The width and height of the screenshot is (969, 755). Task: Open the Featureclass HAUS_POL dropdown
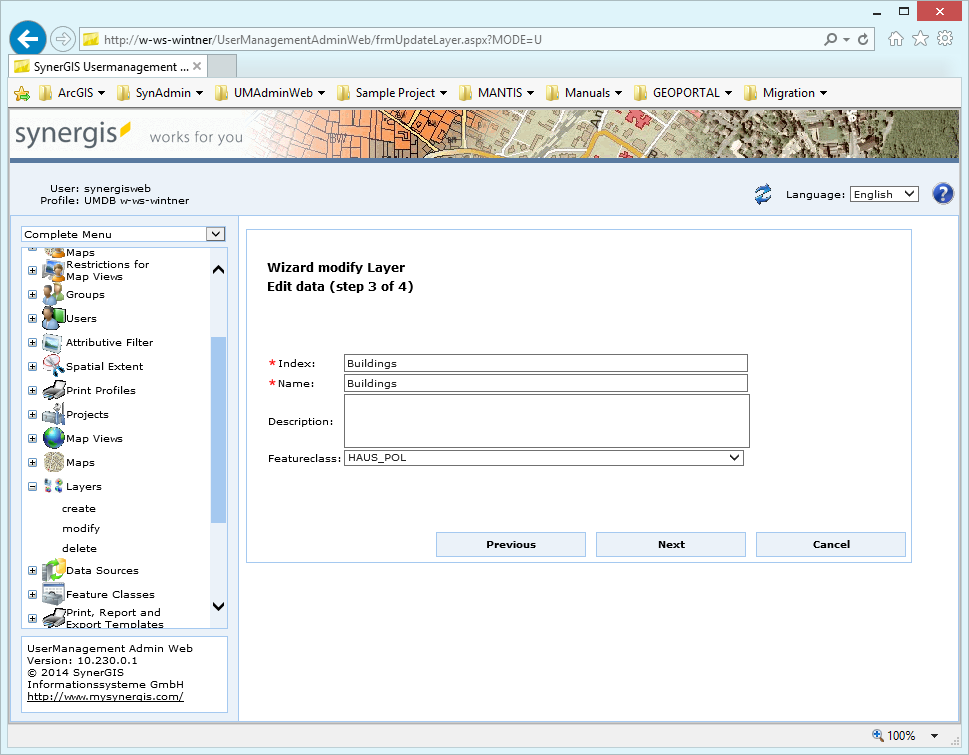543,458
